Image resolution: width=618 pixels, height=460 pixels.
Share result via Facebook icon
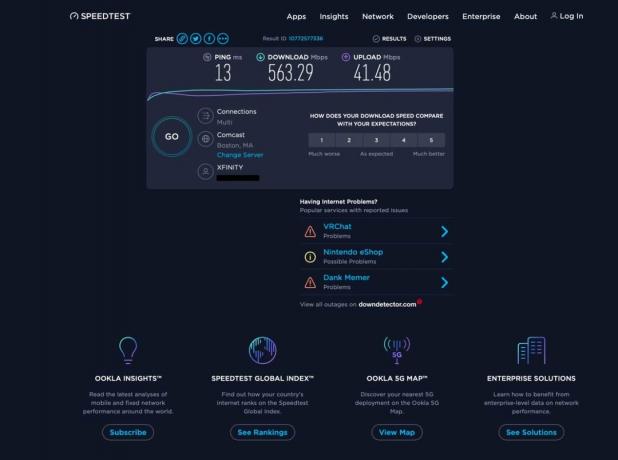pos(209,39)
